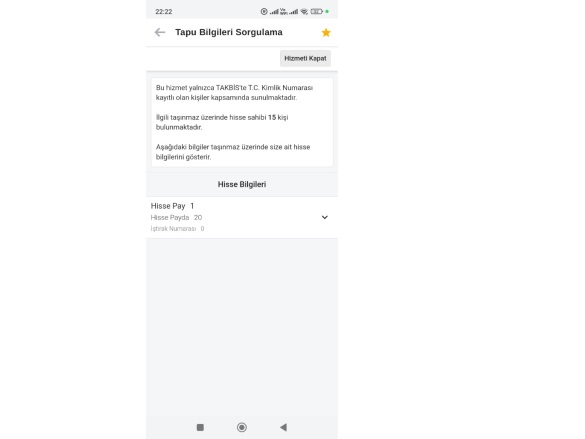Tap the battery icon in status bar
Image resolution: width=585 pixels, height=439 pixels.
(x=316, y=12)
